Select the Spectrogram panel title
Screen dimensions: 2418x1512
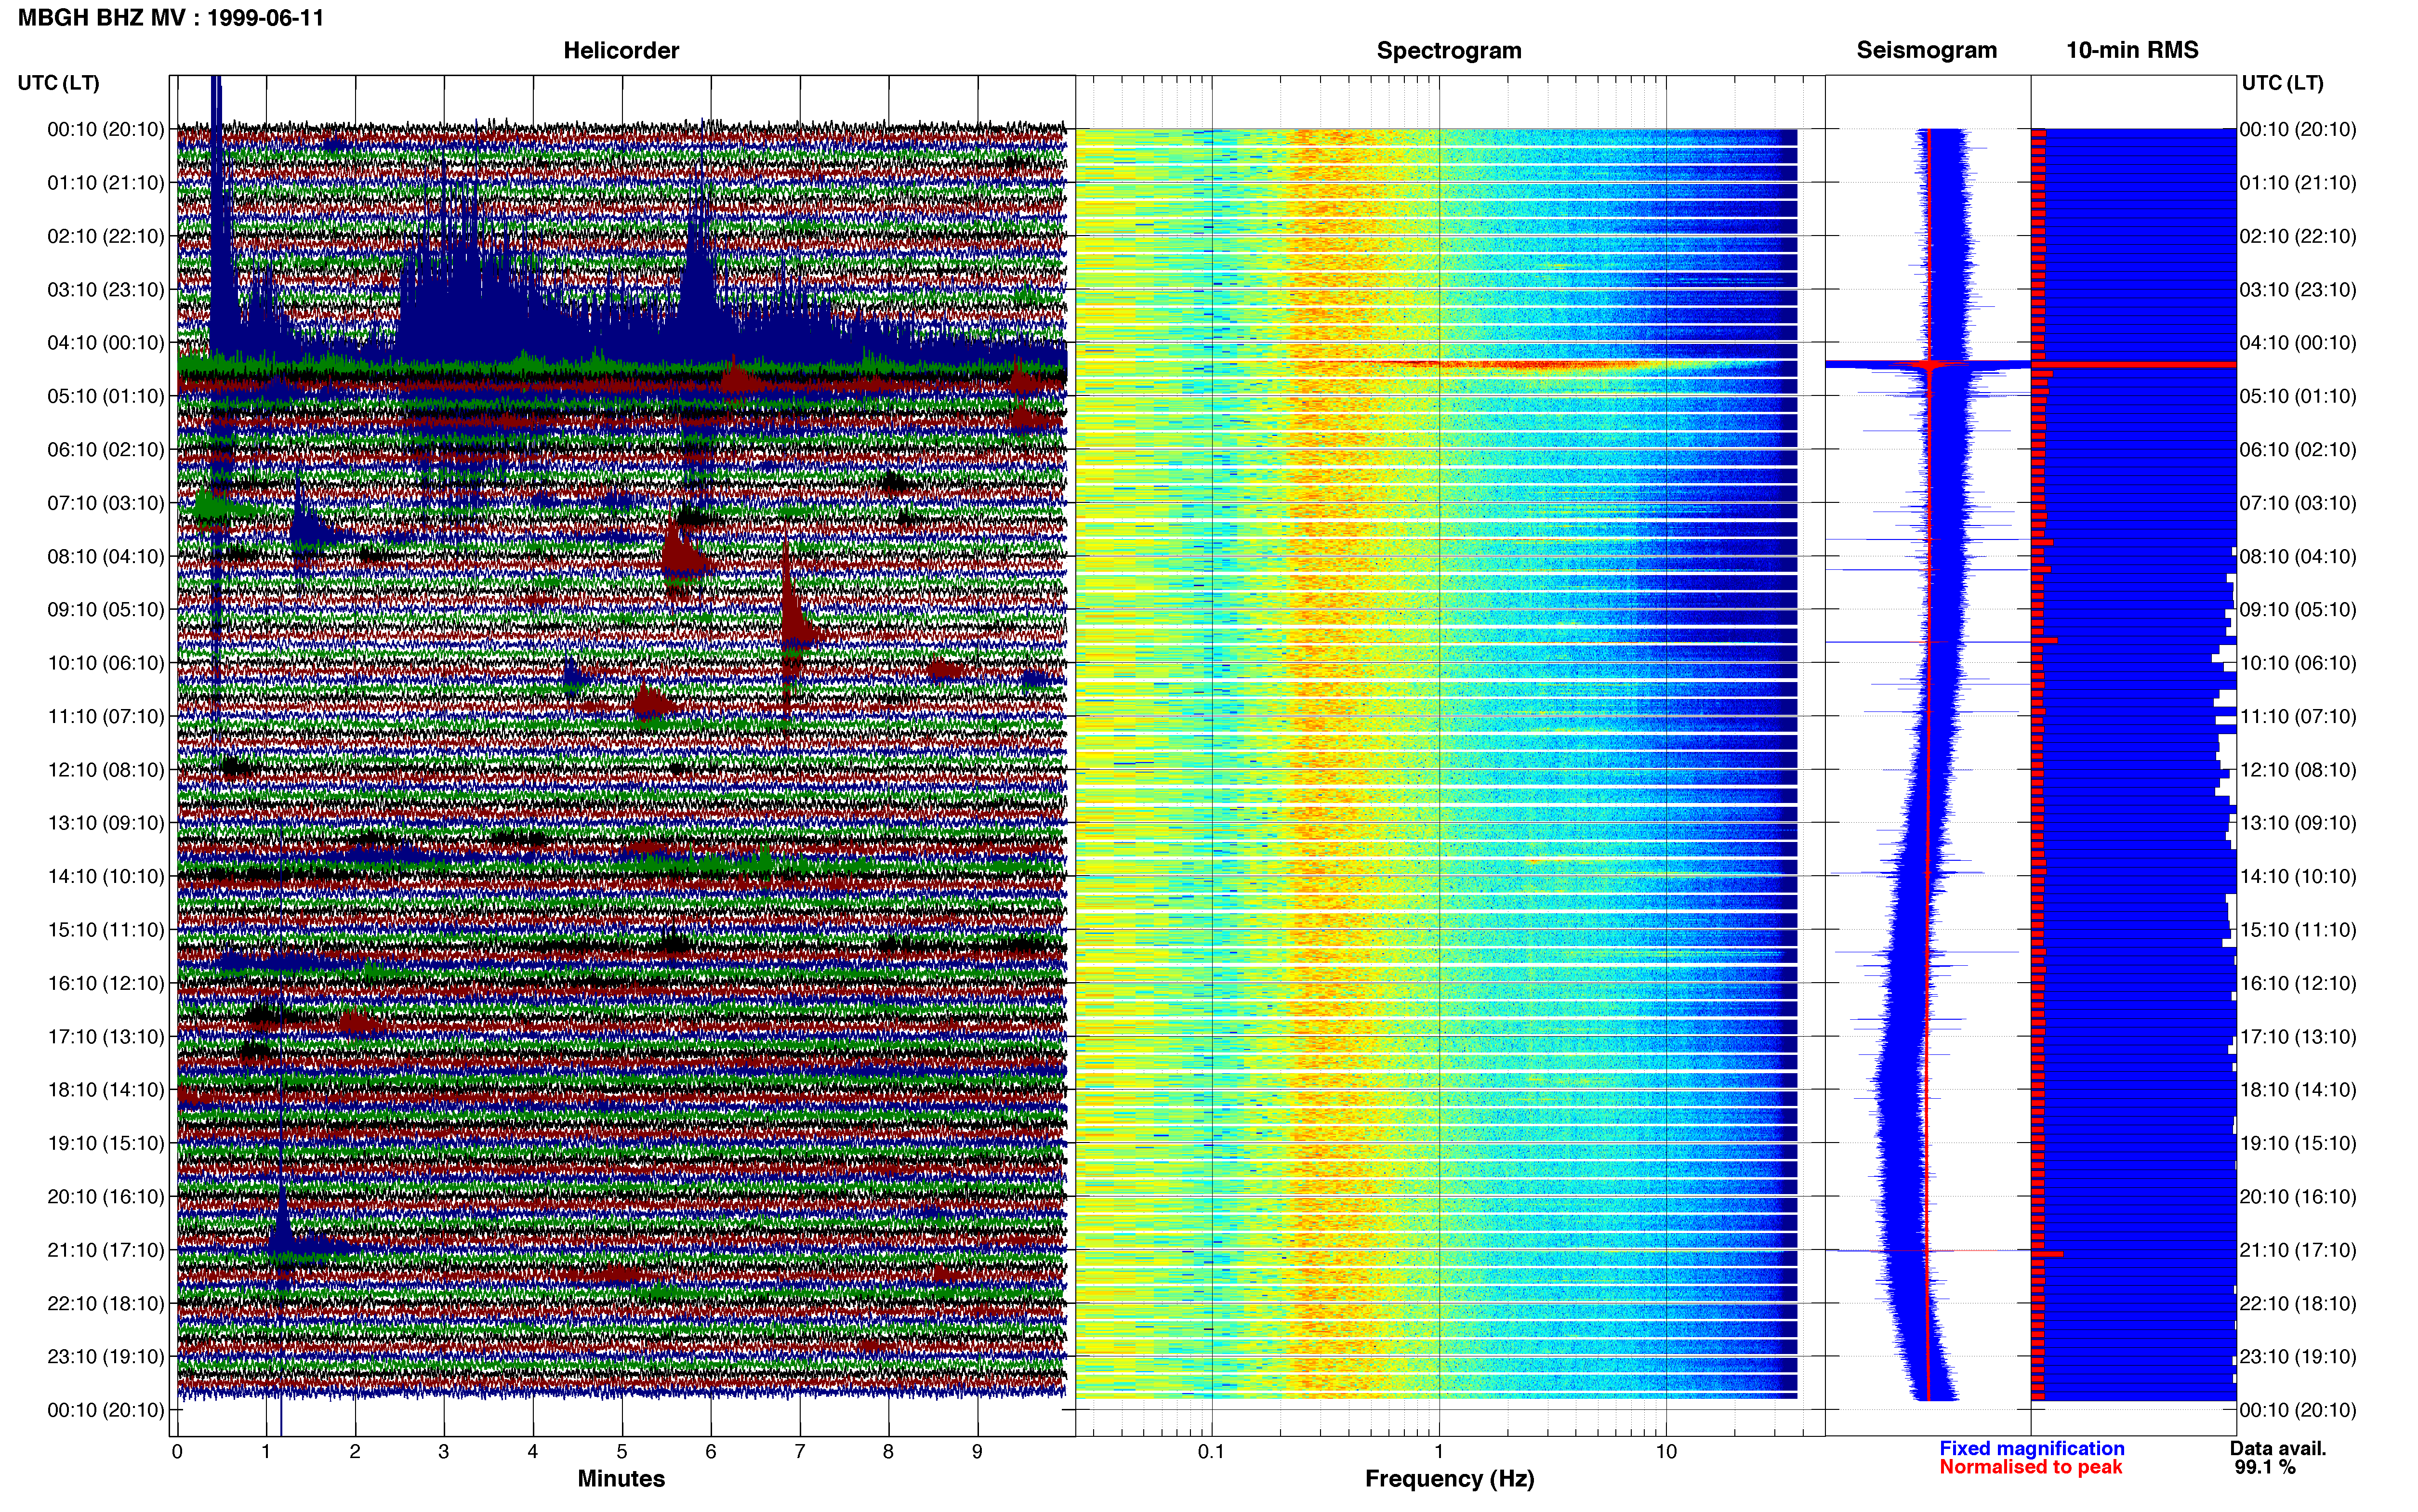tap(1449, 50)
